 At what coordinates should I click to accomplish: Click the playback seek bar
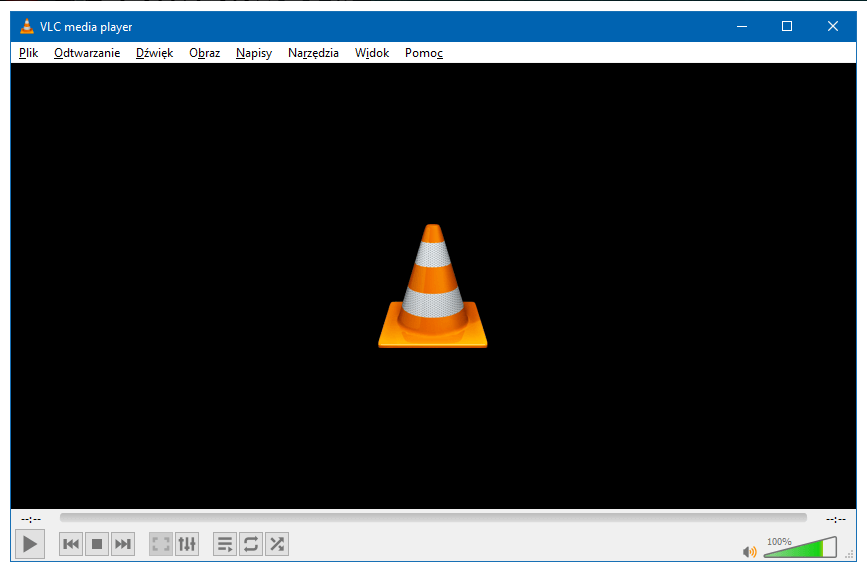[x=433, y=518]
